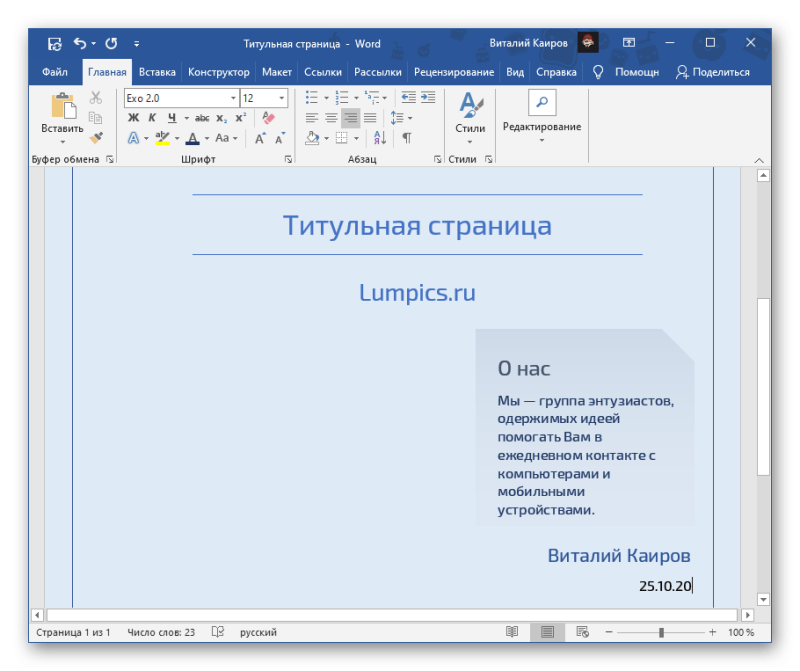
Task: Align text to the left
Action: point(312,118)
